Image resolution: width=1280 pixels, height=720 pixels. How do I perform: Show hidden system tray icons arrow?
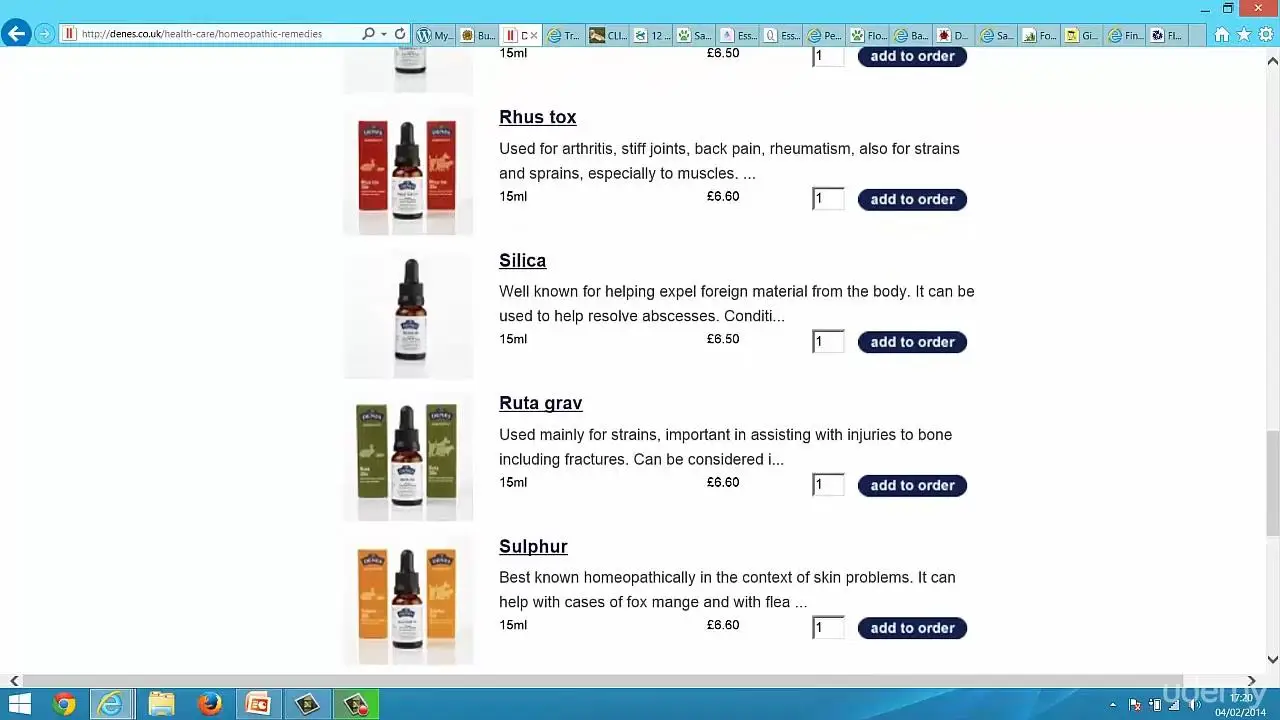point(1114,704)
